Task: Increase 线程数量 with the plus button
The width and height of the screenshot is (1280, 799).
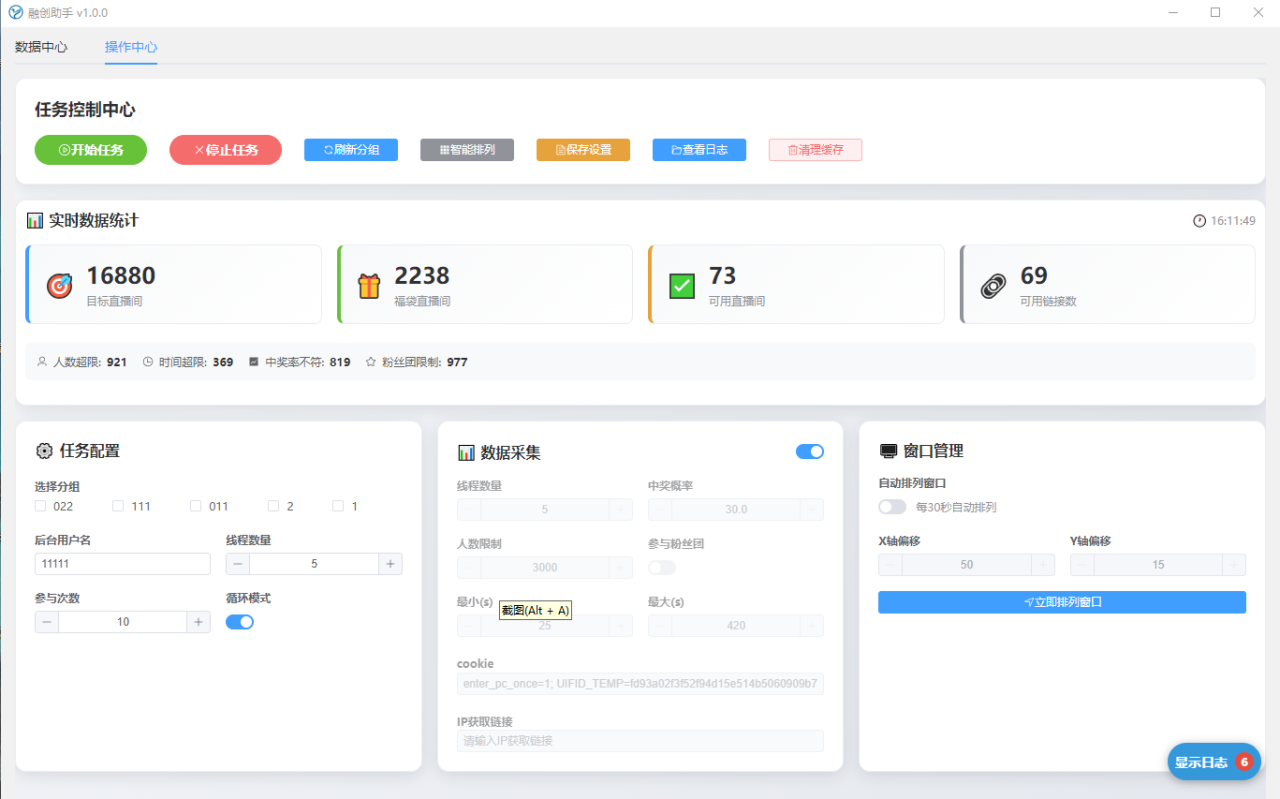Action: click(x=391, y=564)
